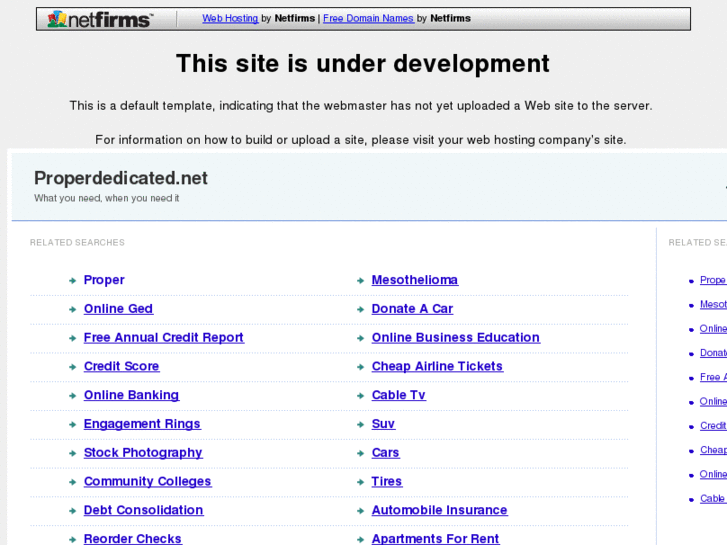Open Apartments For Rent link
The height and width of the screenshot is (545, 727).
click(435, 539)
